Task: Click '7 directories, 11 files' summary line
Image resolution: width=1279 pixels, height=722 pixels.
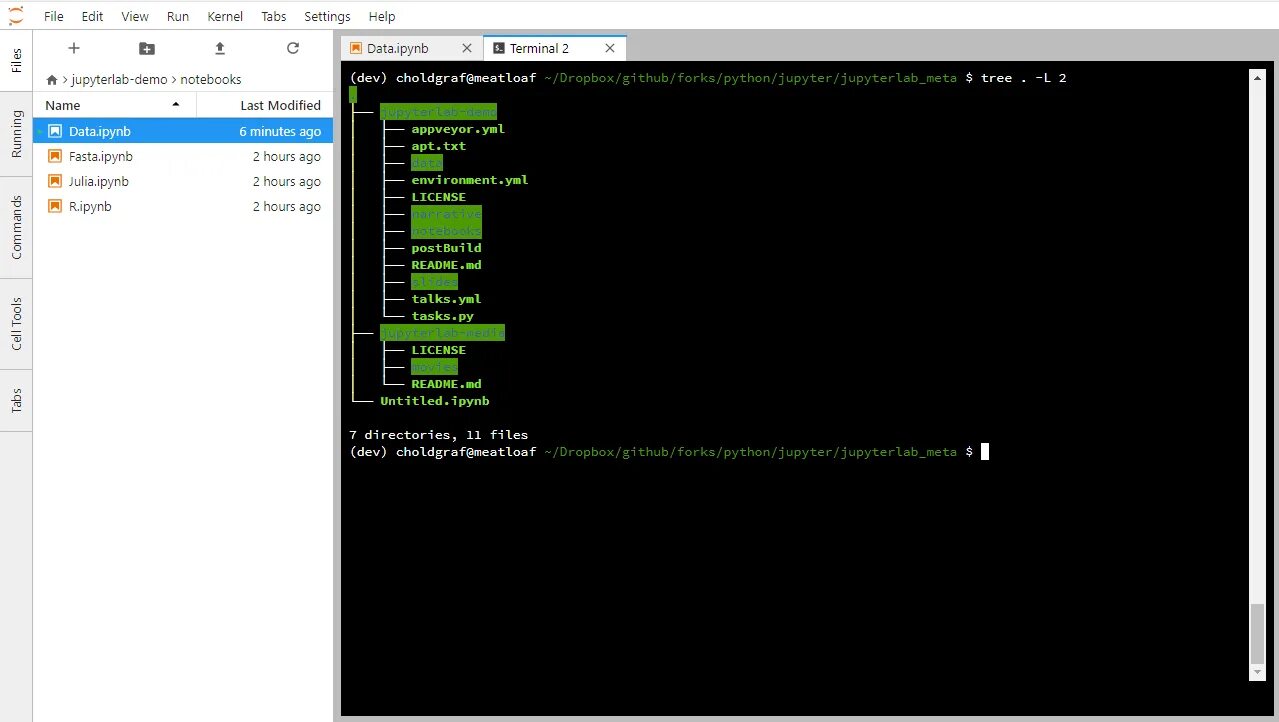Action: (x=438, y=435)
